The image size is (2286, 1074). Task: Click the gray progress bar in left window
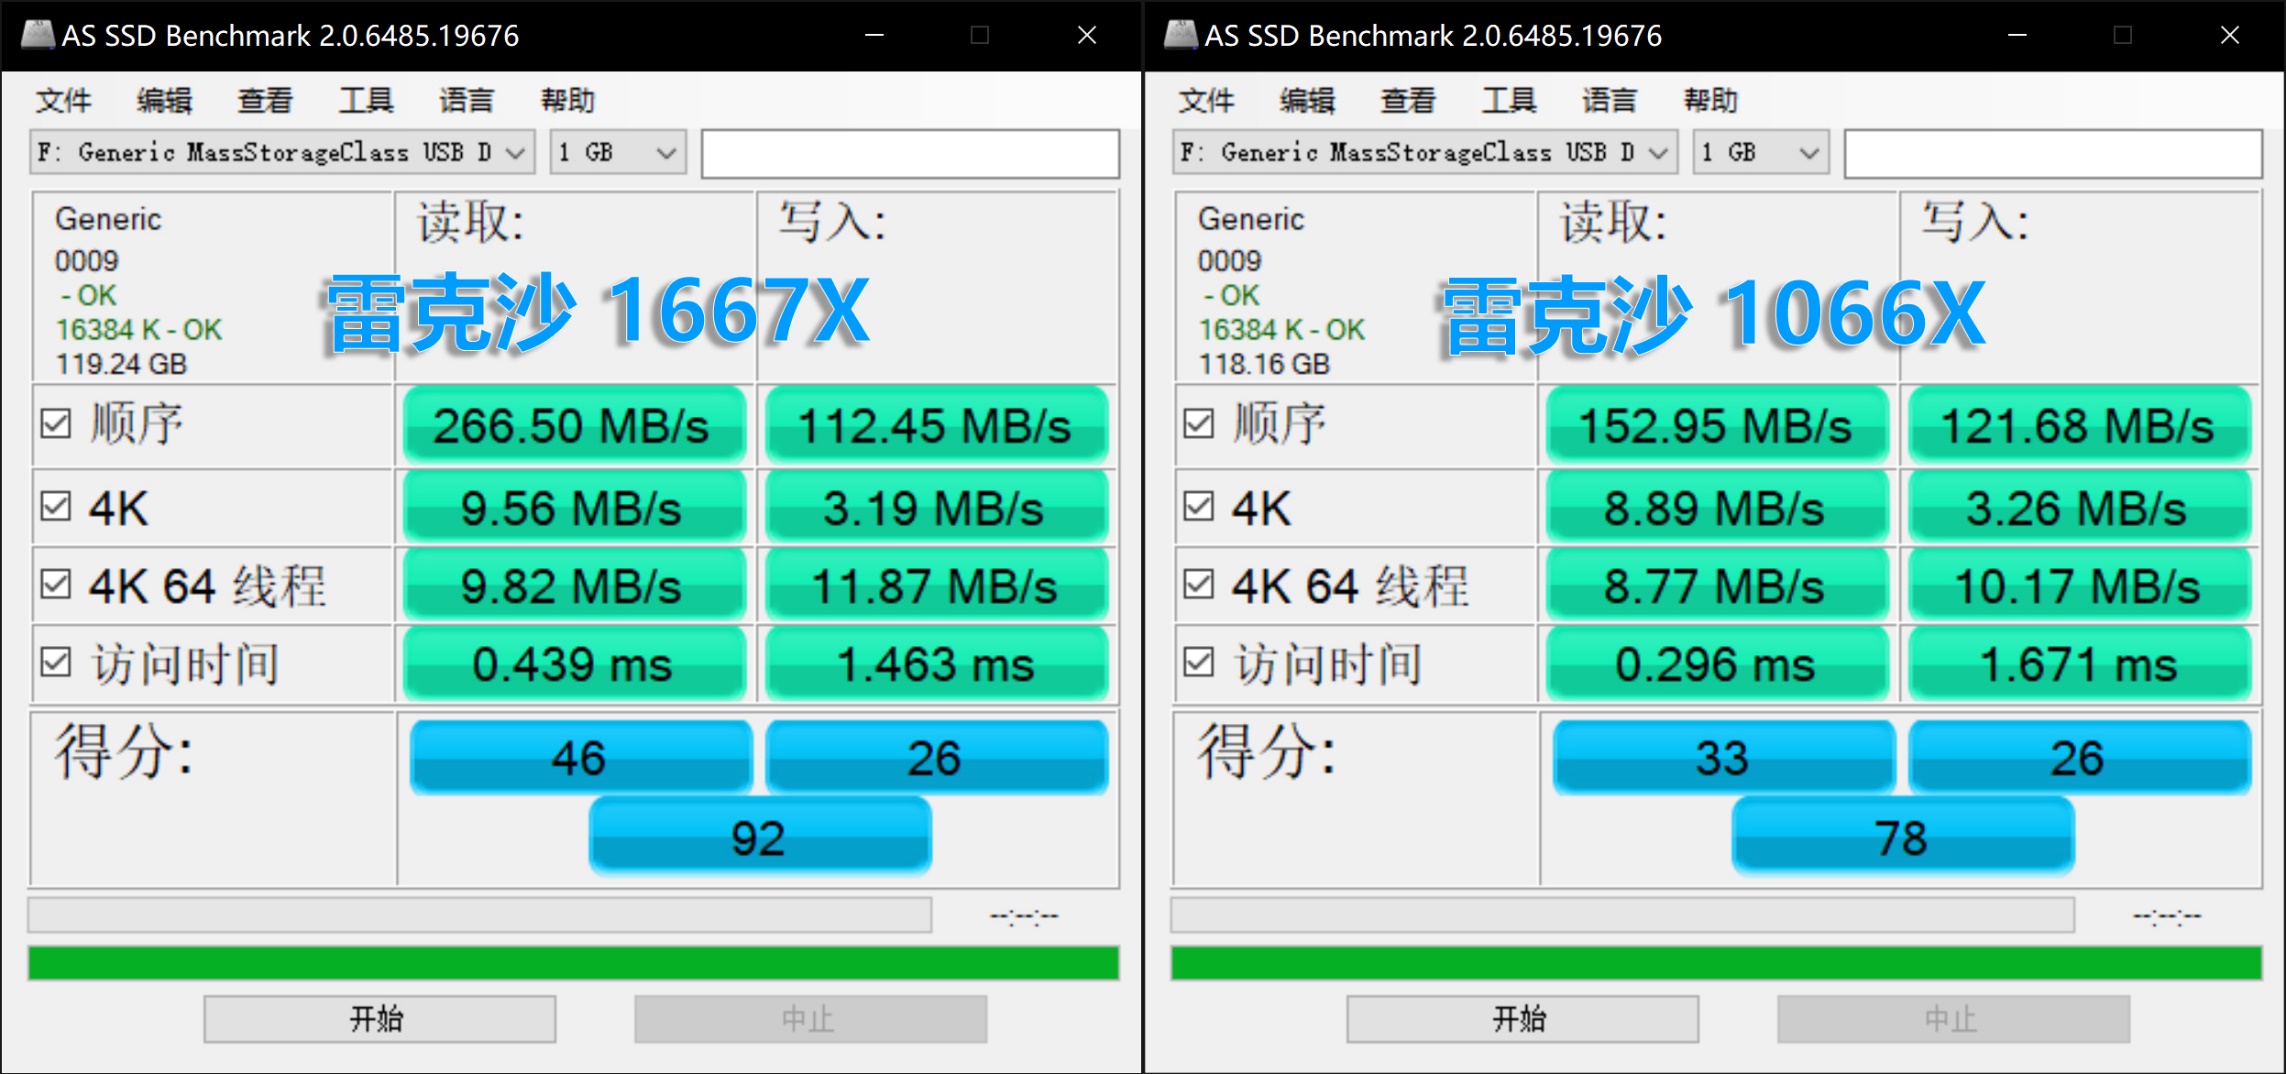click(x=480, y=915)
